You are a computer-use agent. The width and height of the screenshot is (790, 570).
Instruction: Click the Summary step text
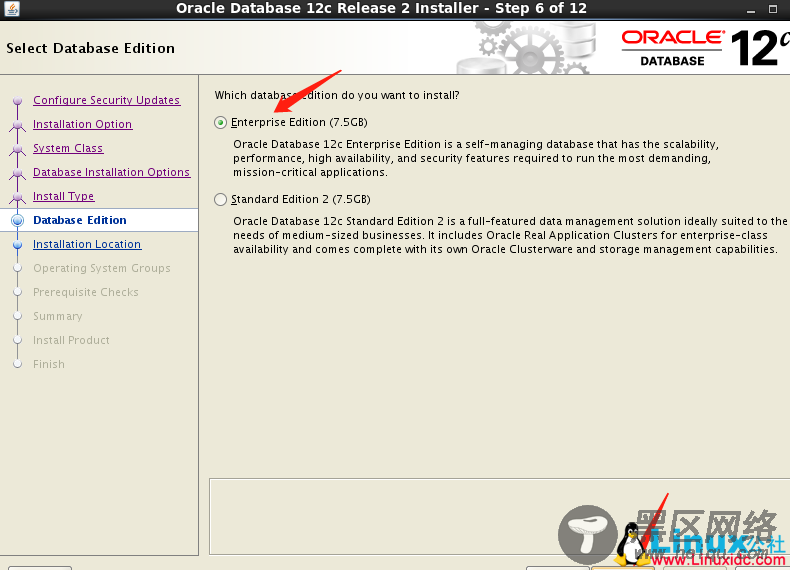pos(57,316)
